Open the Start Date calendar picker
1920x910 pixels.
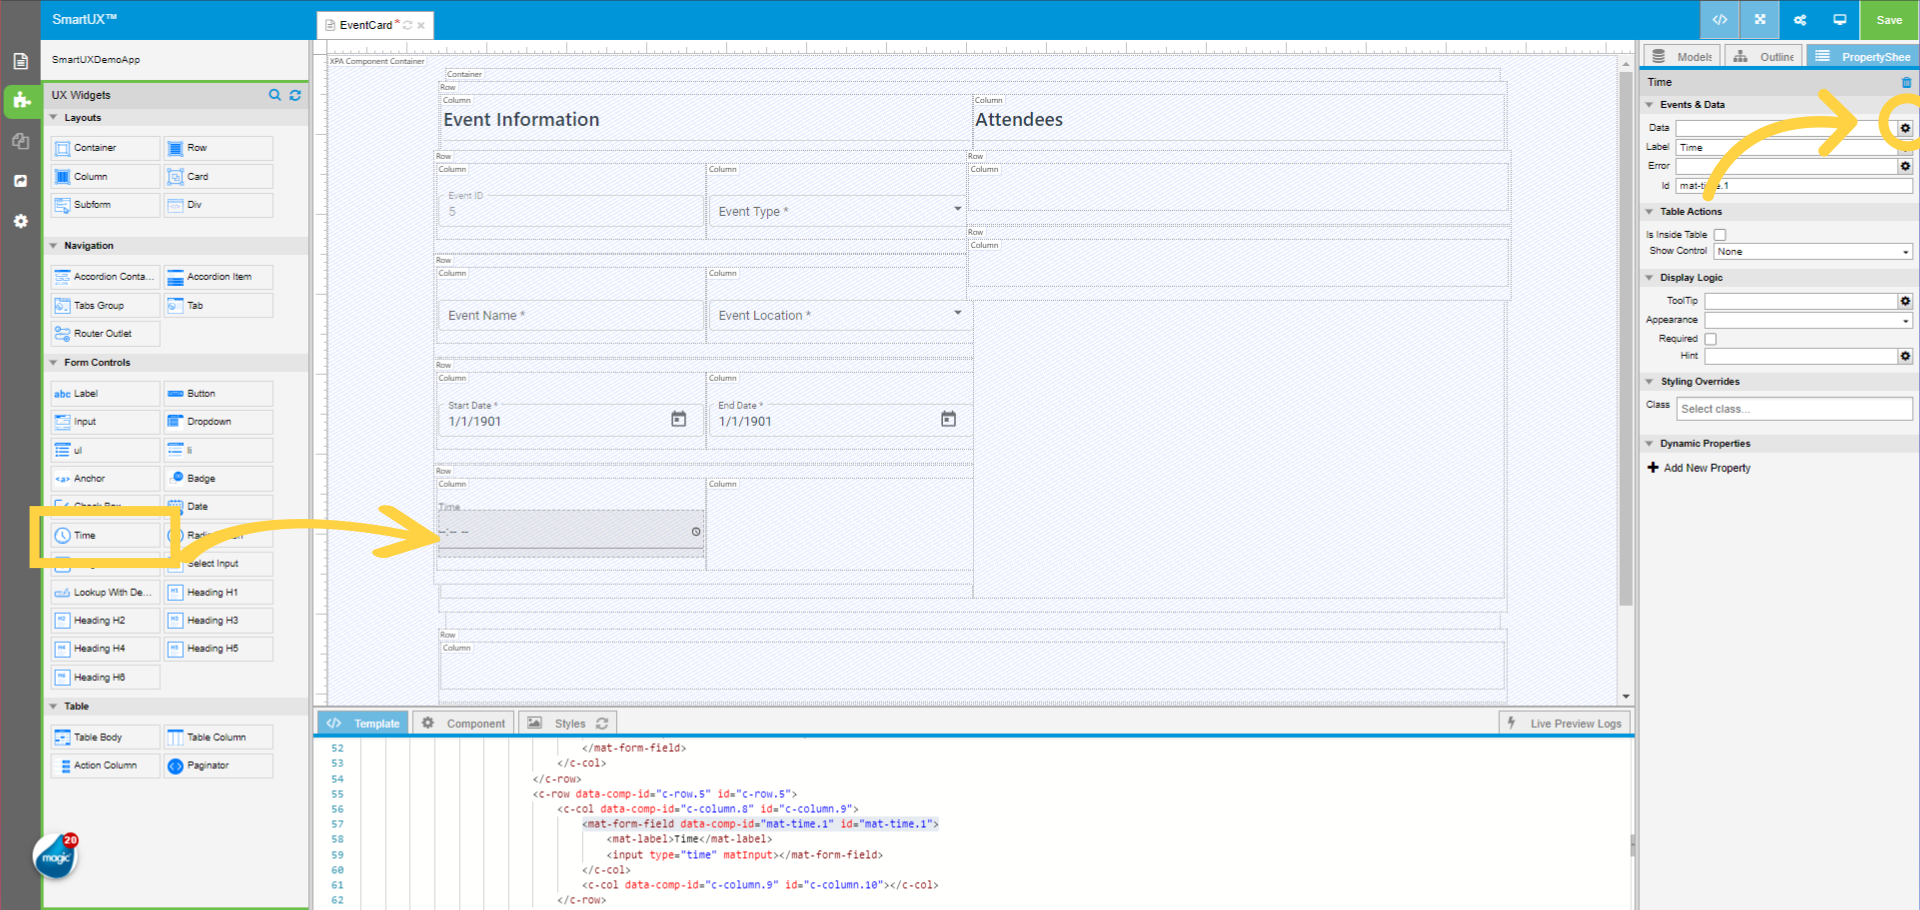click(x=678, y=419)
